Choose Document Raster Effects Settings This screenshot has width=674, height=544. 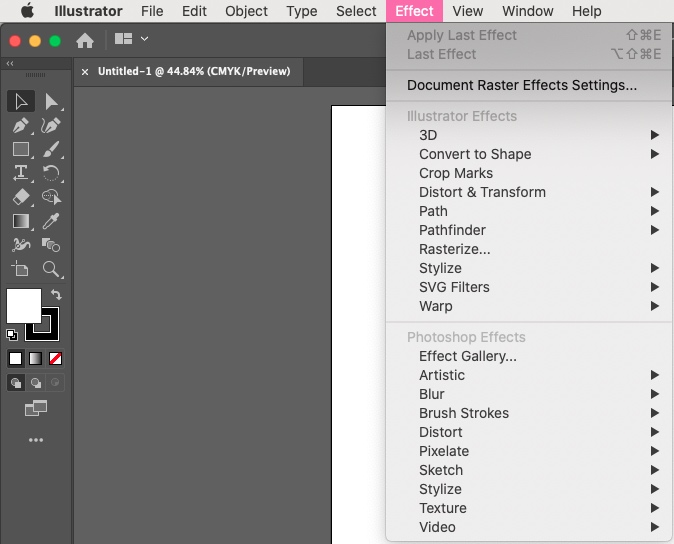pyautogui.click(x=529, y=85)
